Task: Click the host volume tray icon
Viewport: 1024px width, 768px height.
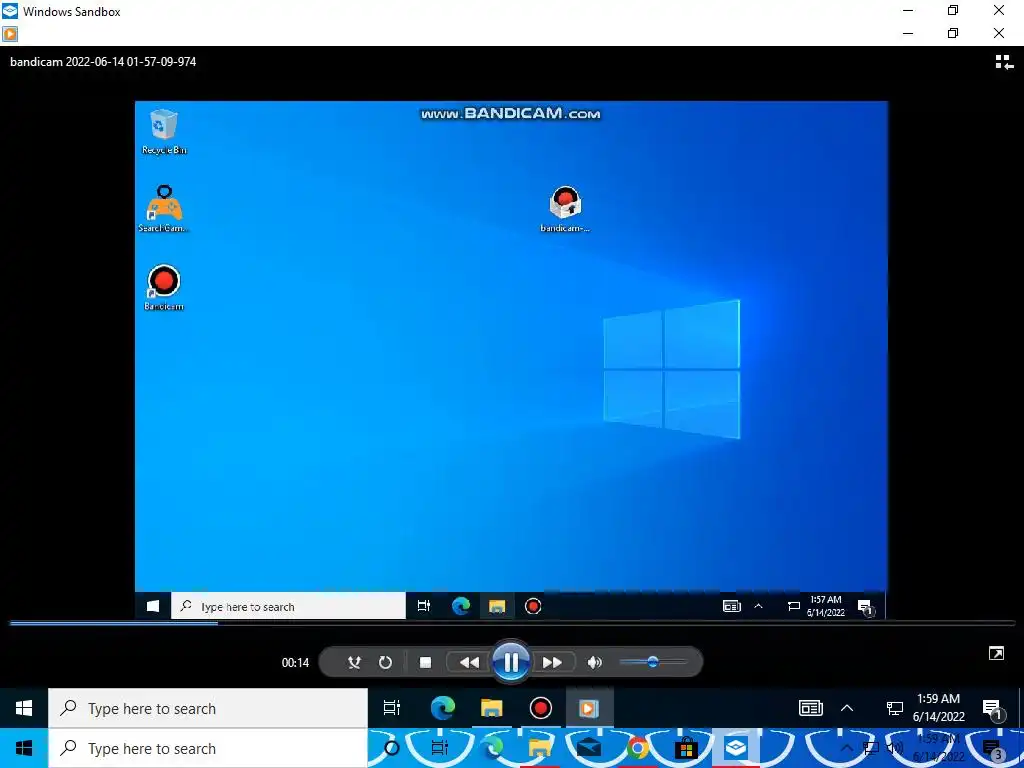Action: point(895,748)
